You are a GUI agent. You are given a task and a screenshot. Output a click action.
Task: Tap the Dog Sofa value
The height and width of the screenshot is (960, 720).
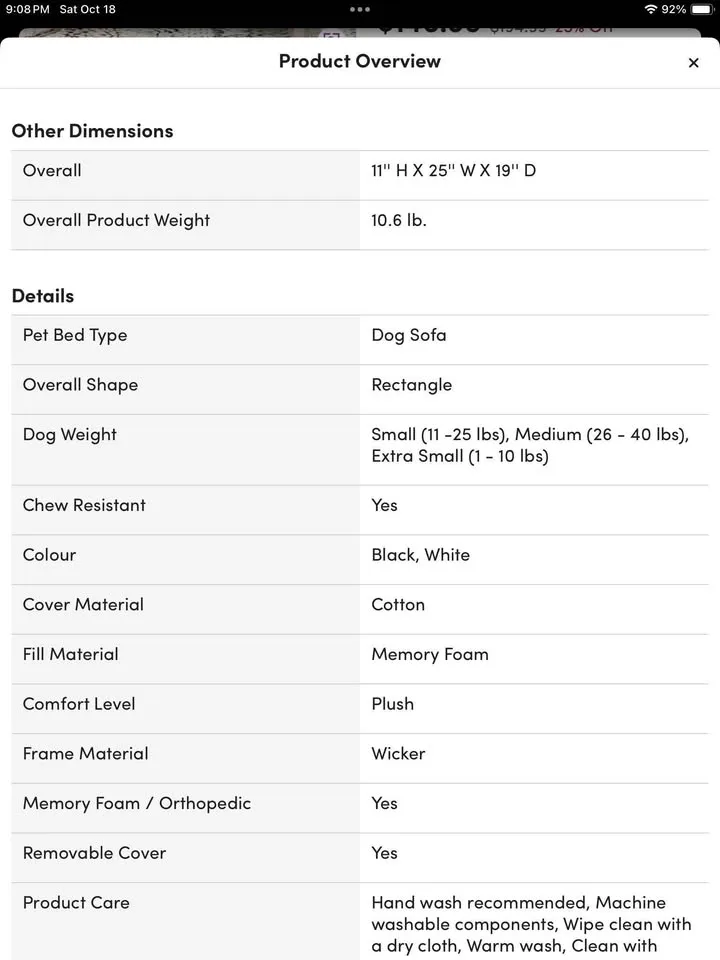[408, 335]
